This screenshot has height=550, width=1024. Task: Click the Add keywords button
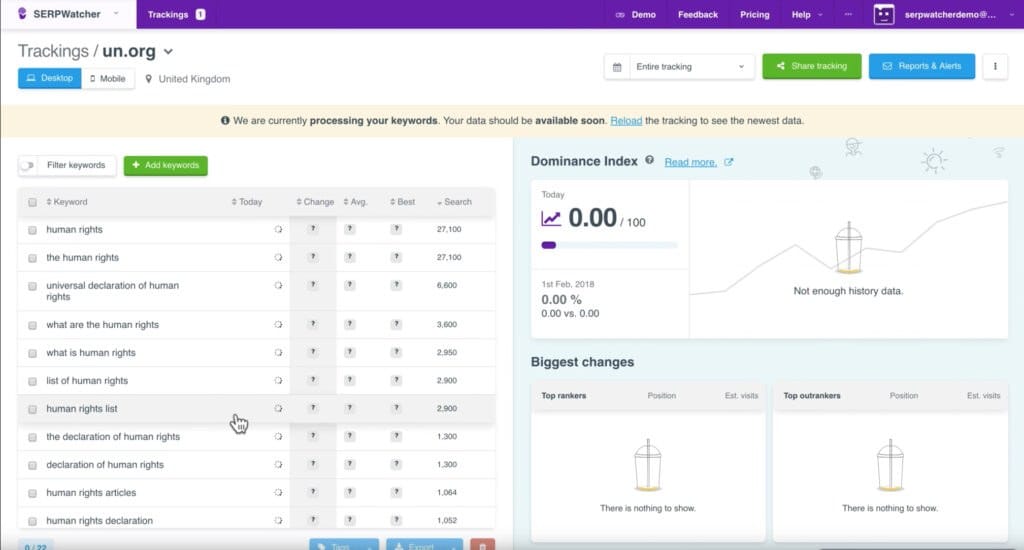pos(166,165)
